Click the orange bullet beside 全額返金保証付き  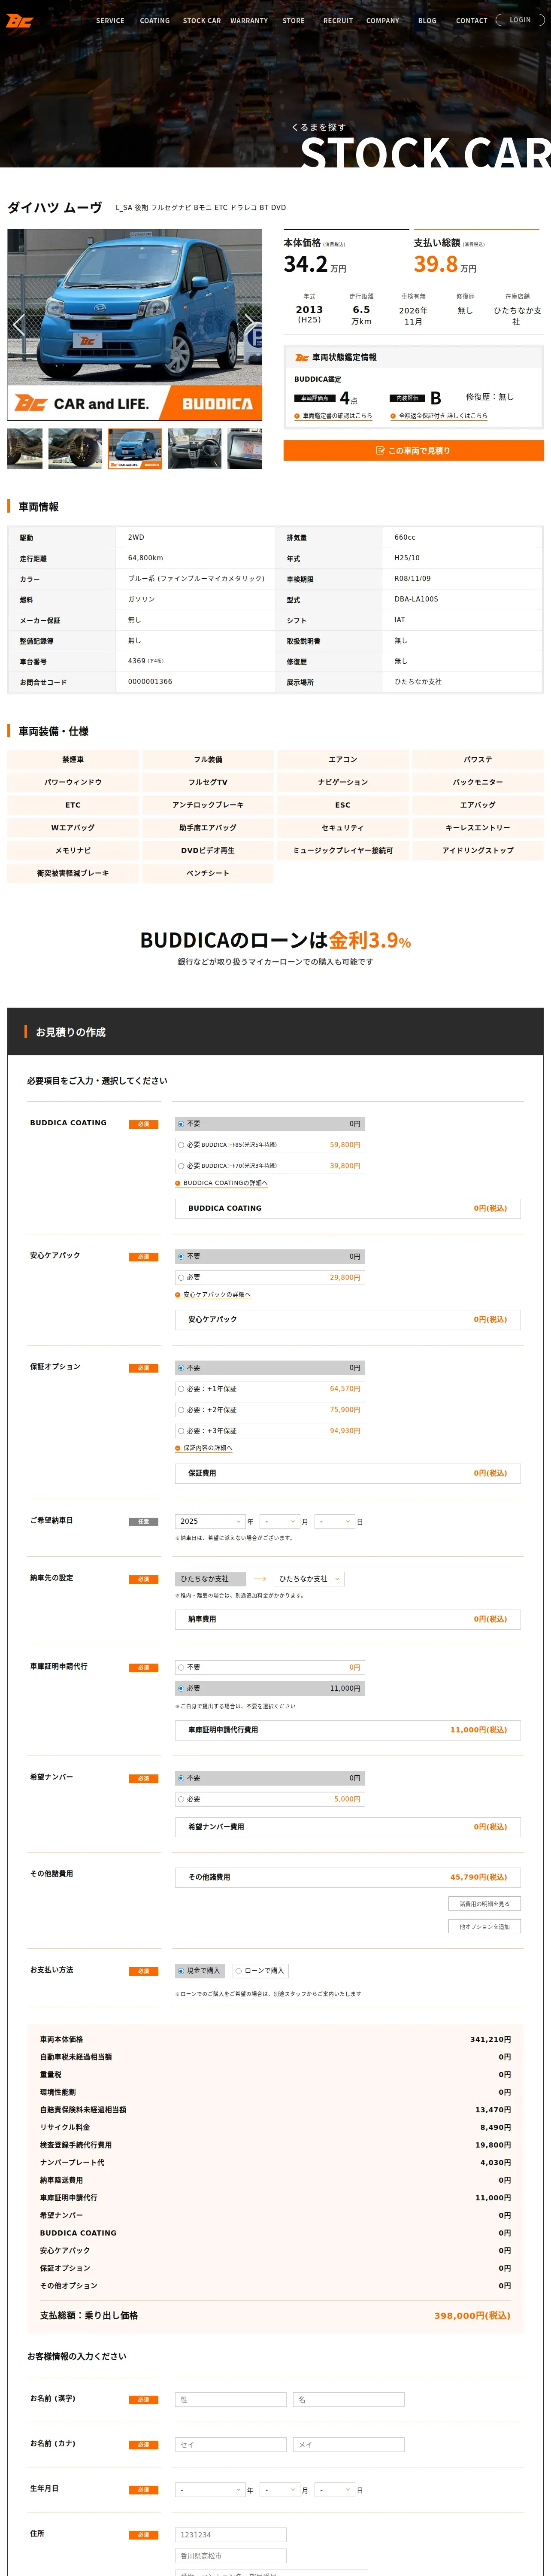point(393,416)
